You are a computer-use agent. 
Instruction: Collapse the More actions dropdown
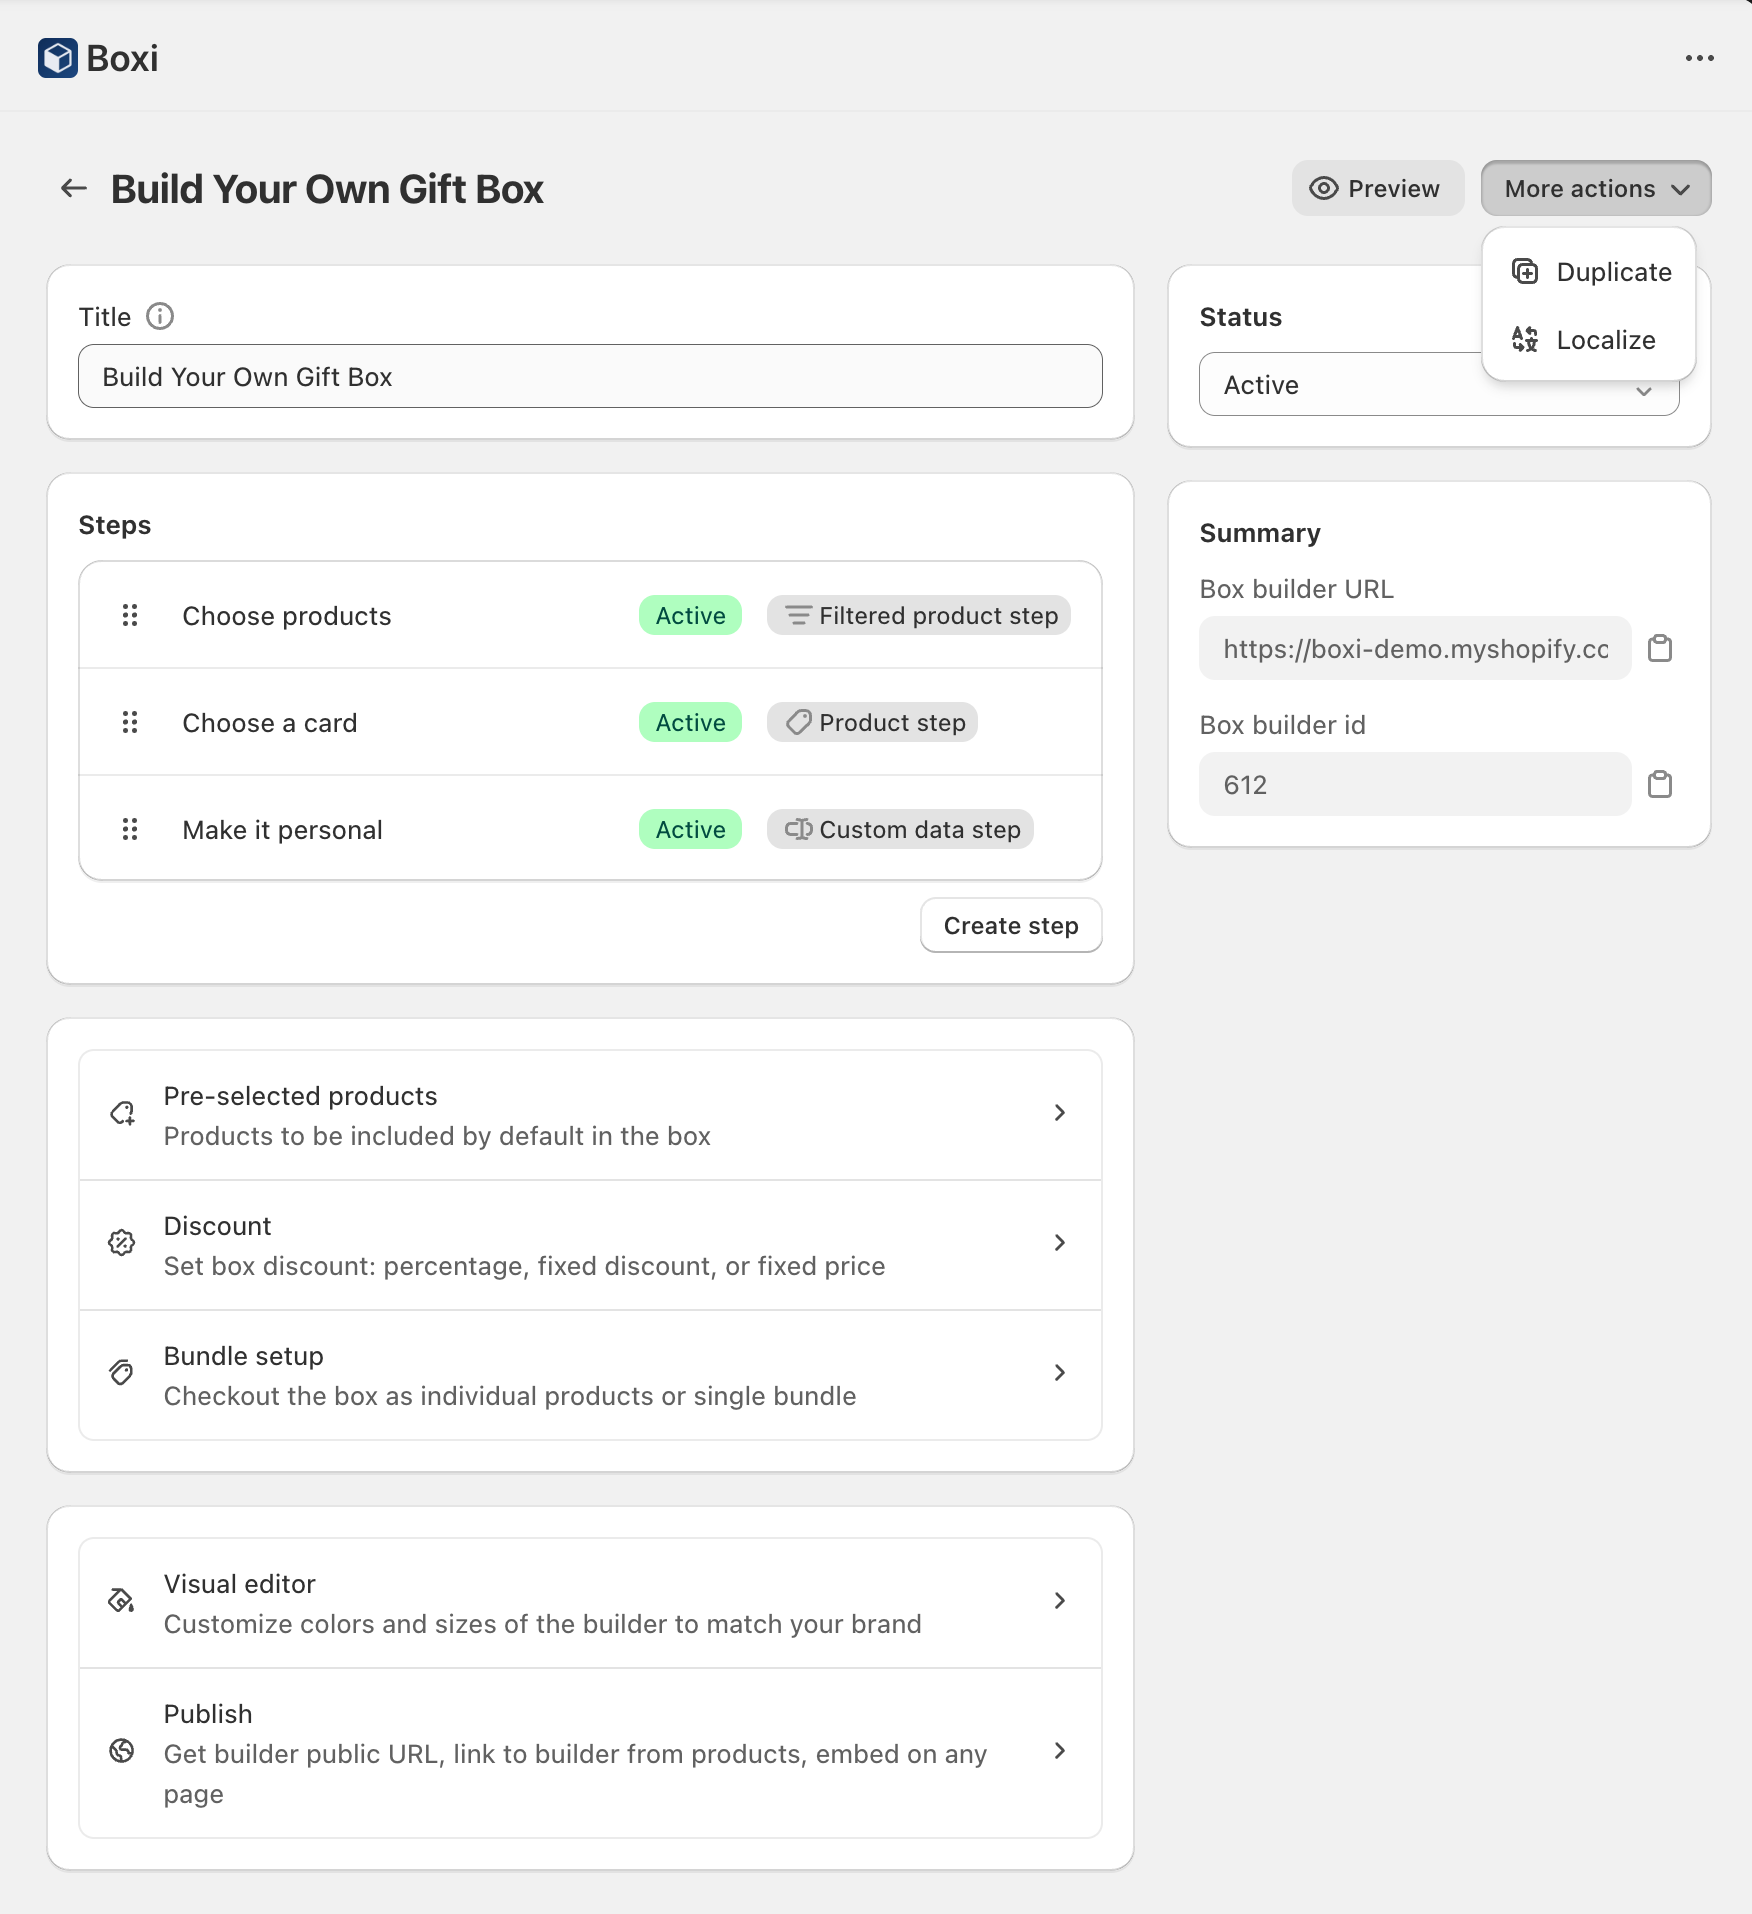point(1595,188)
